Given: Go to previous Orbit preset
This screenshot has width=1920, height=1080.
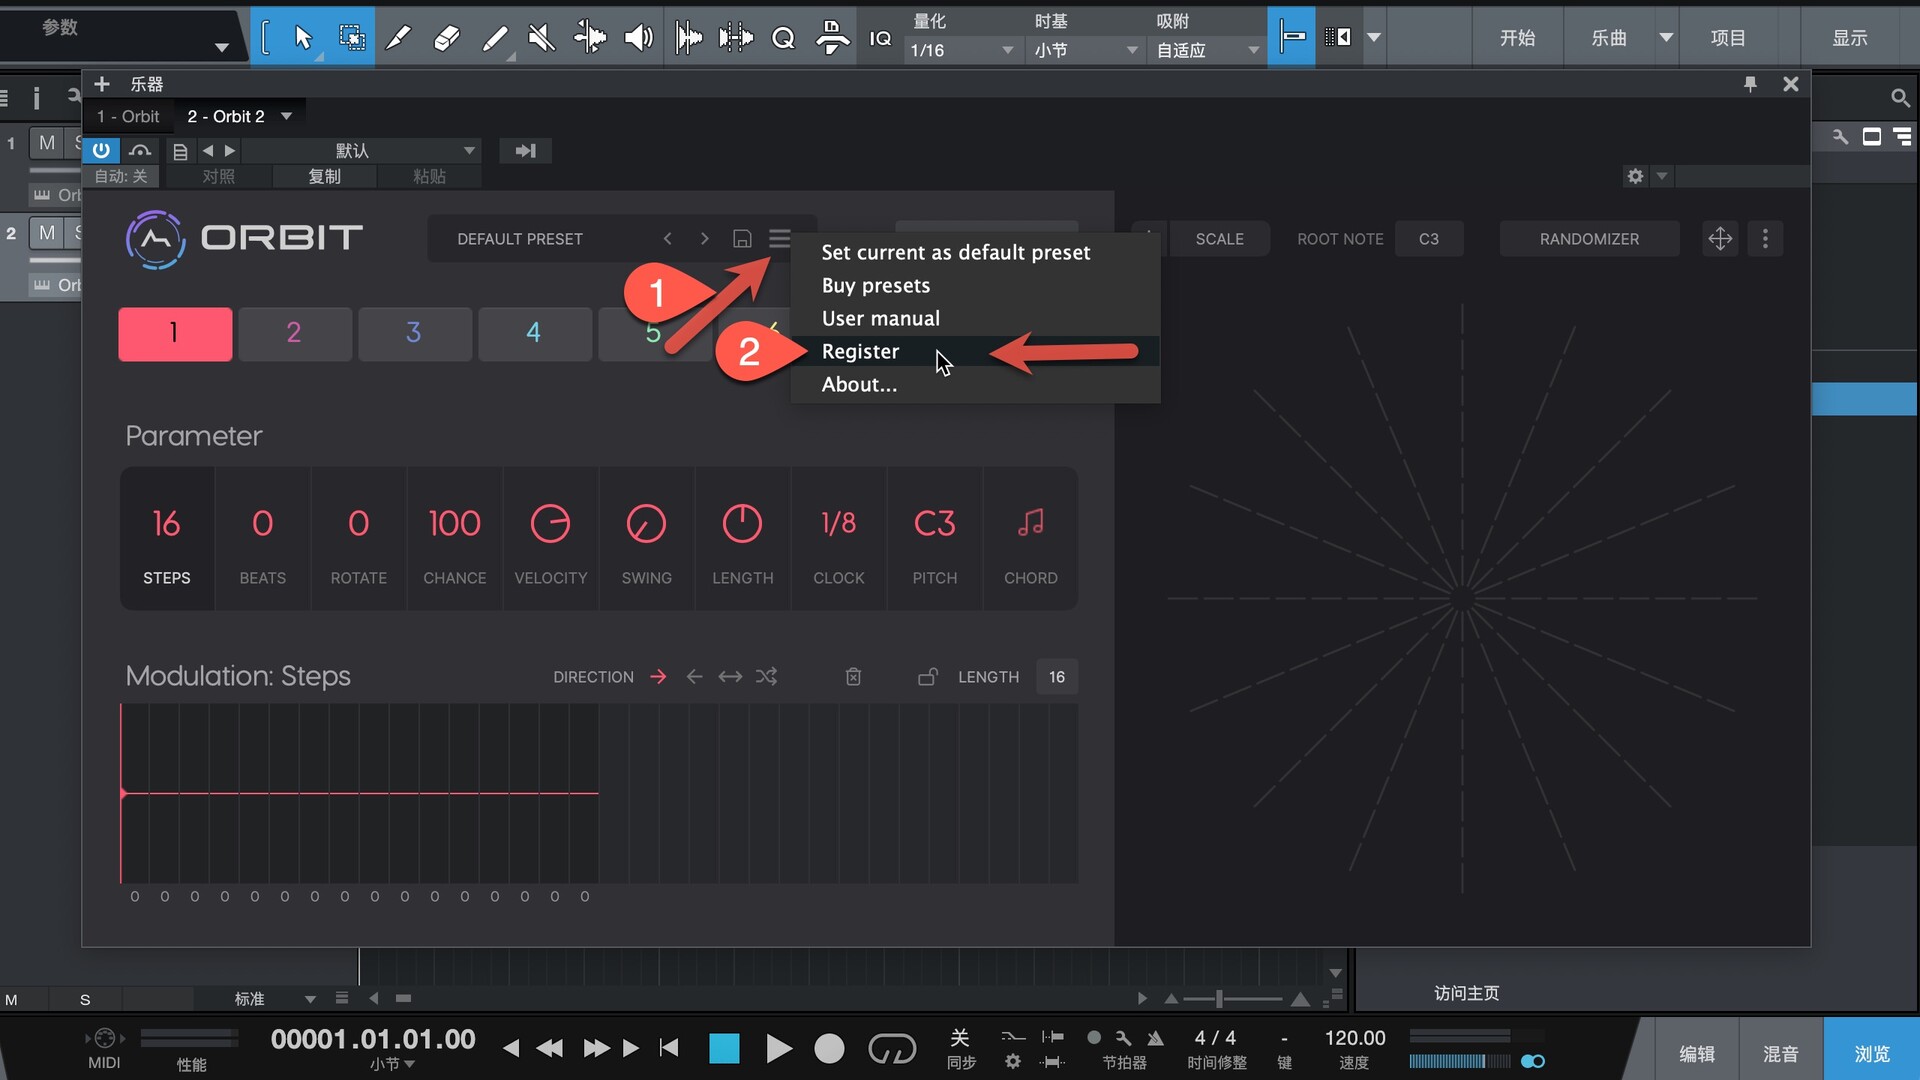Looking at the screenshot, I should (x=668, y=238).
